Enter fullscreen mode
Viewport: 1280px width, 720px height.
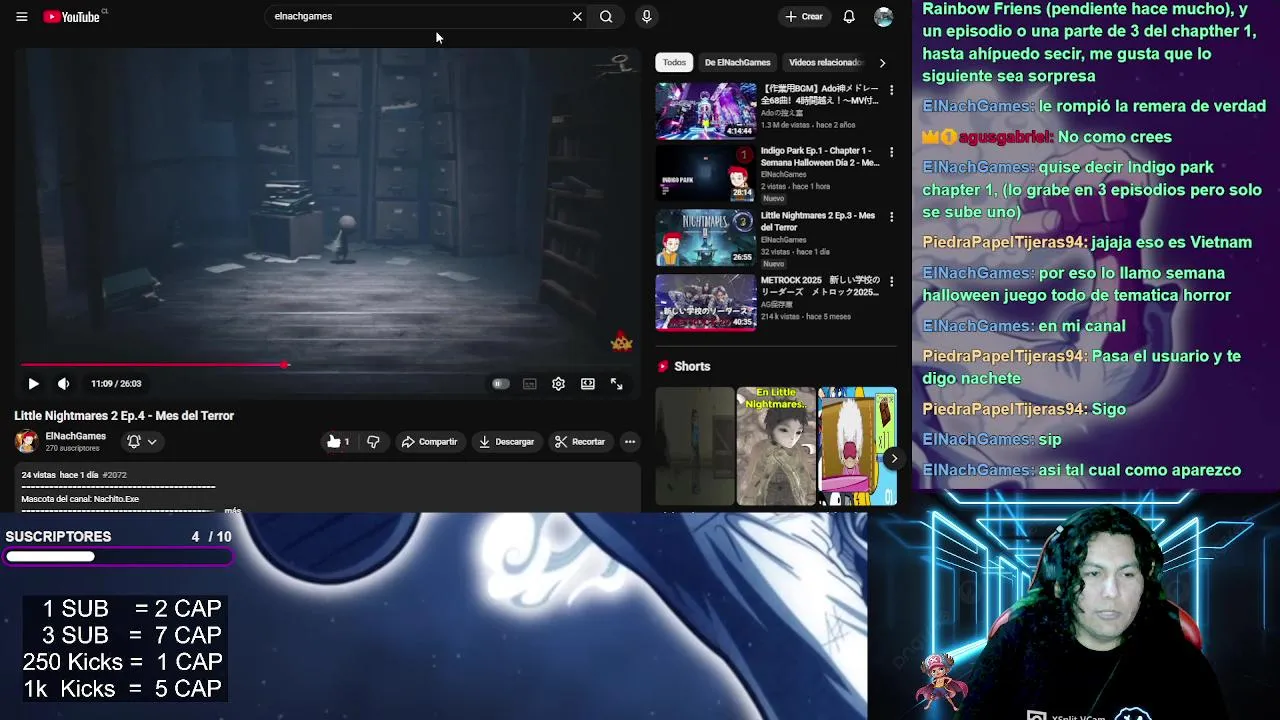pos(617,384)
